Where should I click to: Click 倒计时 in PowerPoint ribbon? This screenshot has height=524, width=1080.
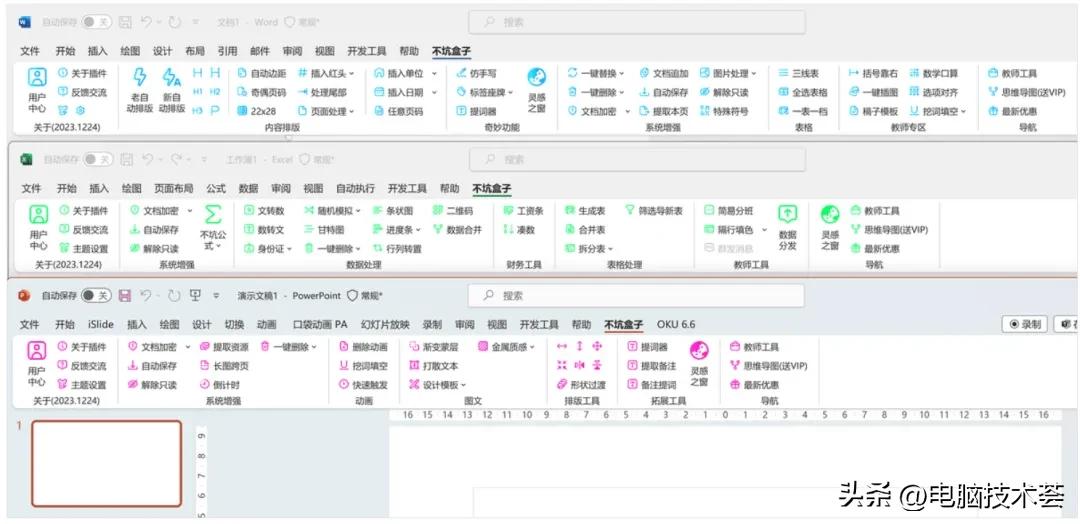(x=220, y=385)
